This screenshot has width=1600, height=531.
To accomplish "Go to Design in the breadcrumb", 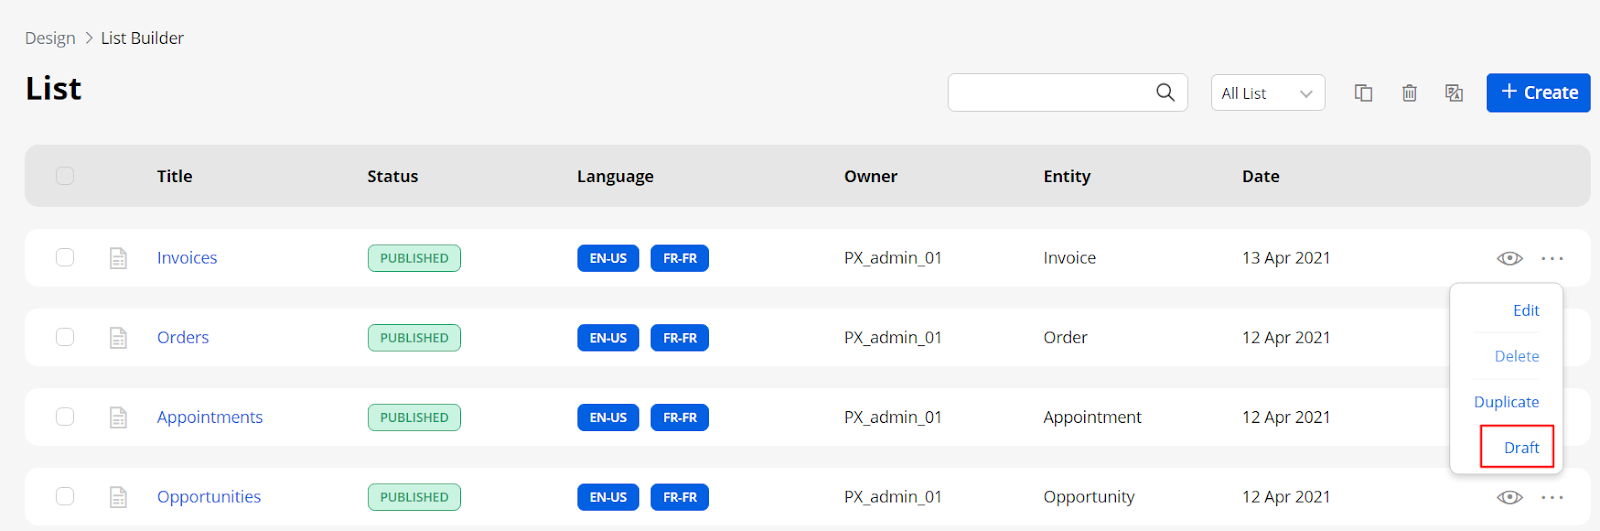I will pos(50,38).
